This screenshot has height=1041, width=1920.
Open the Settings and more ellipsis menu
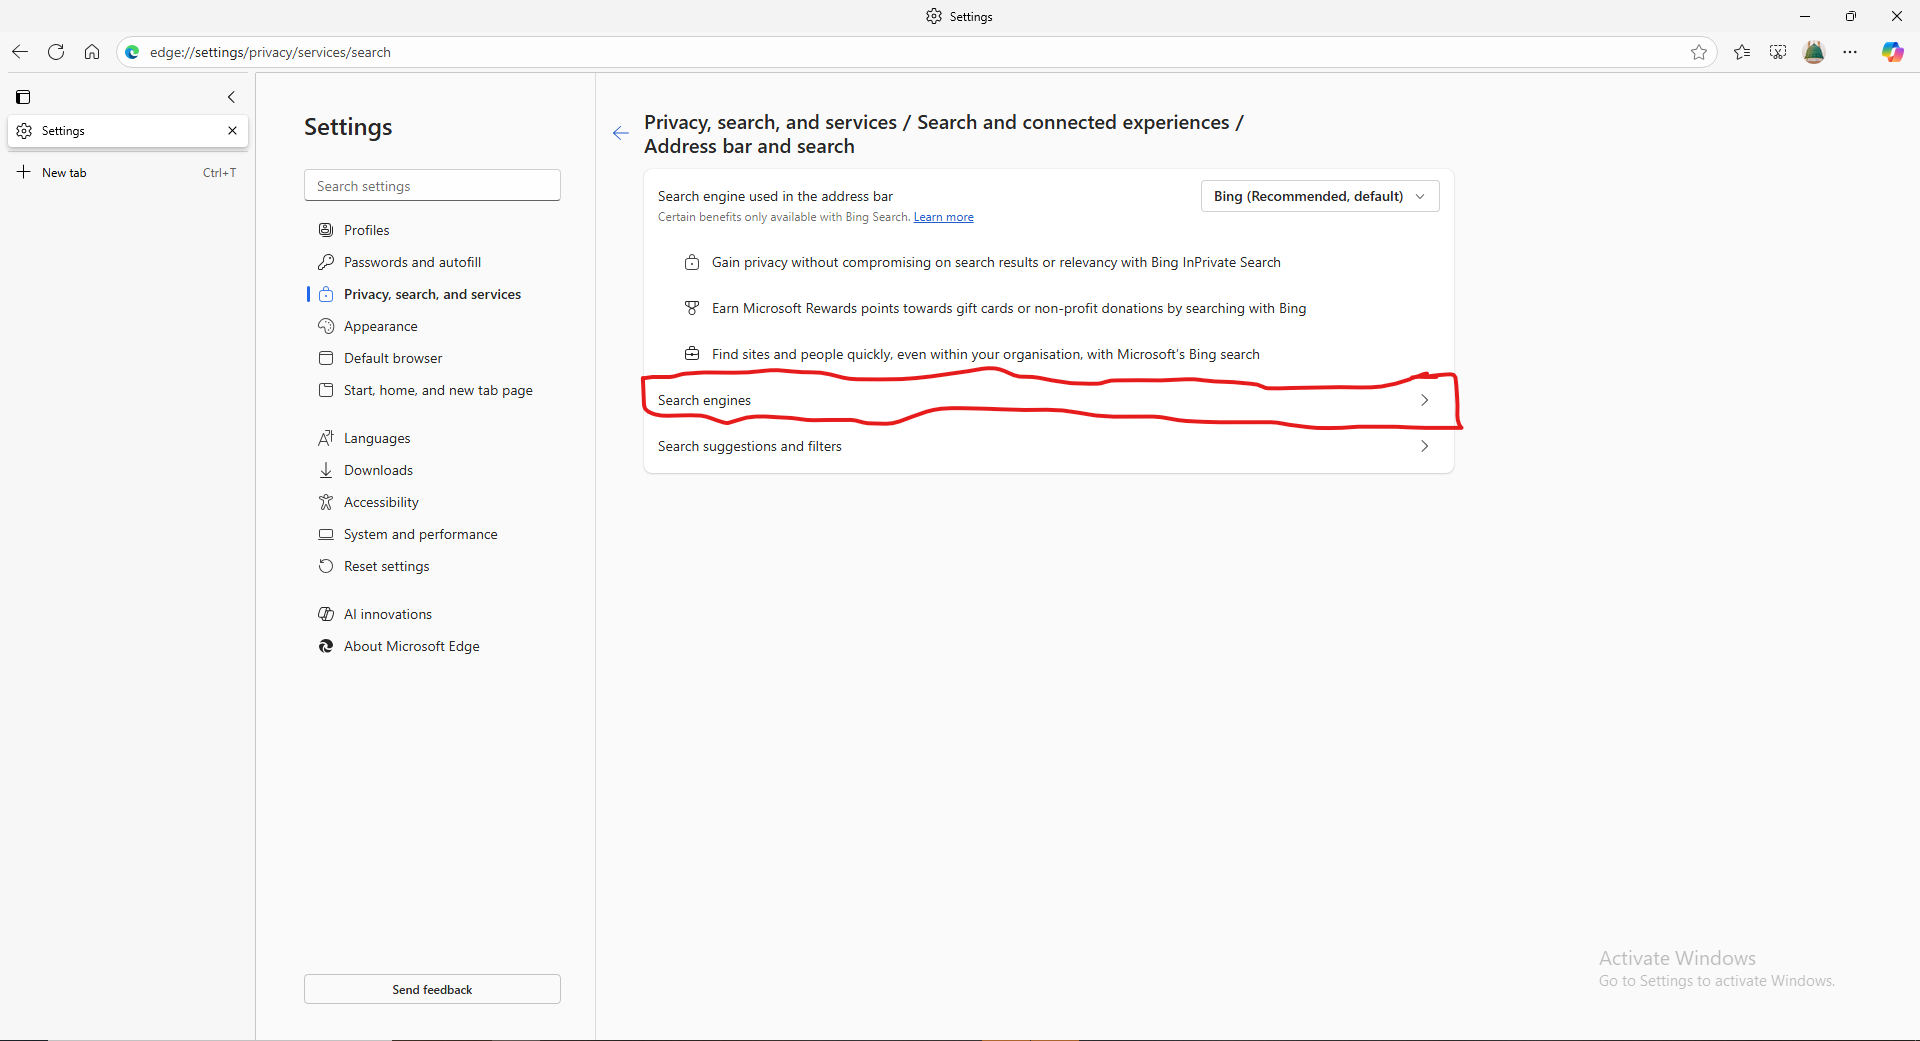(1850, 52)
